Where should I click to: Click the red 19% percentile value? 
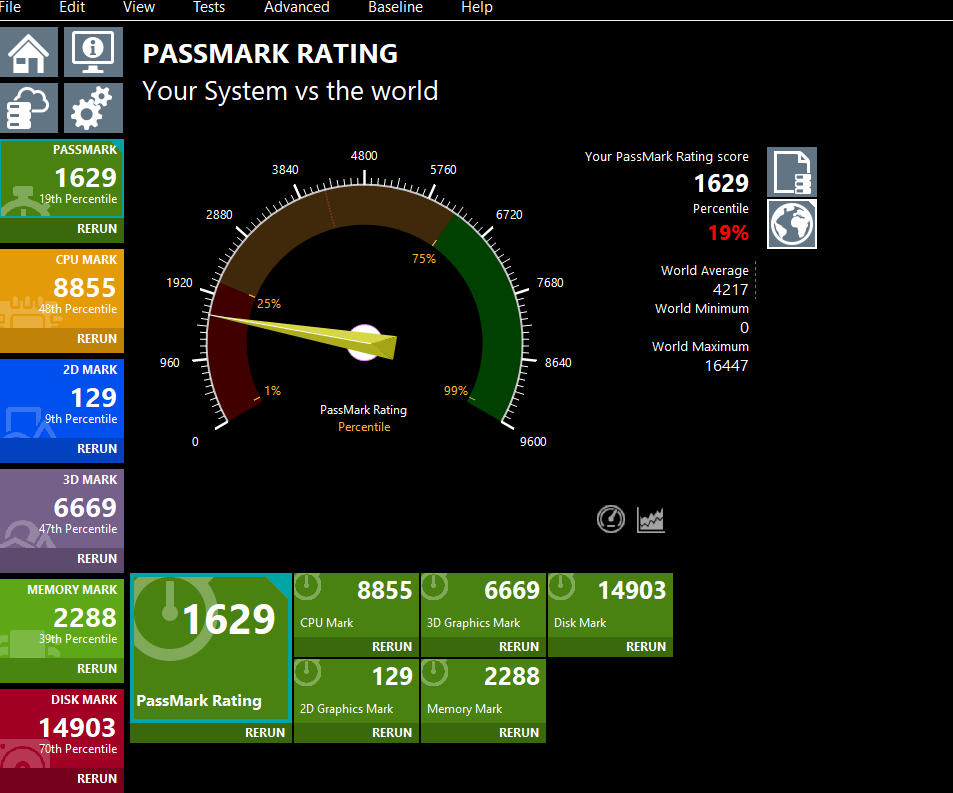pyautogui.click(x=728, y=233)
